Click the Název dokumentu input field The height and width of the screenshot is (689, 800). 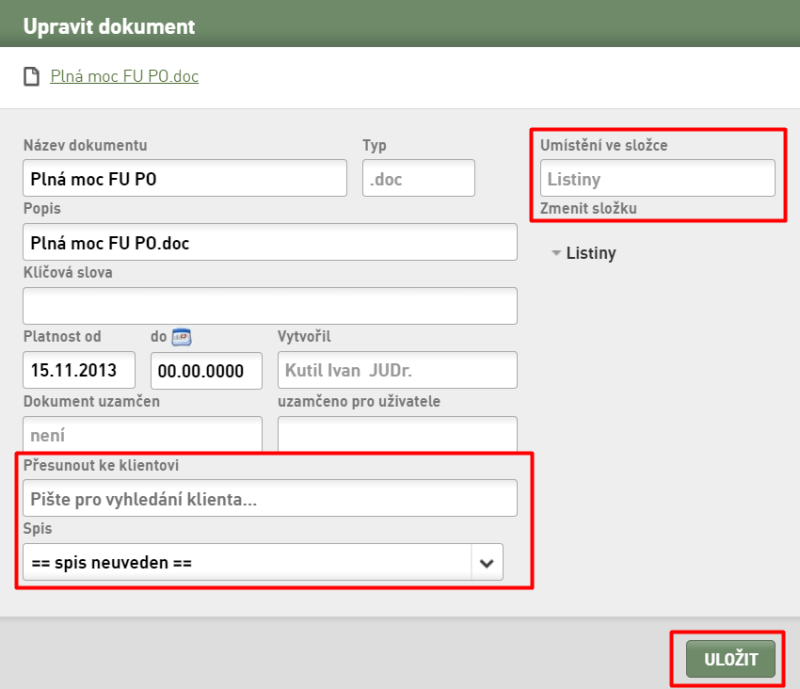click(185, 178)
